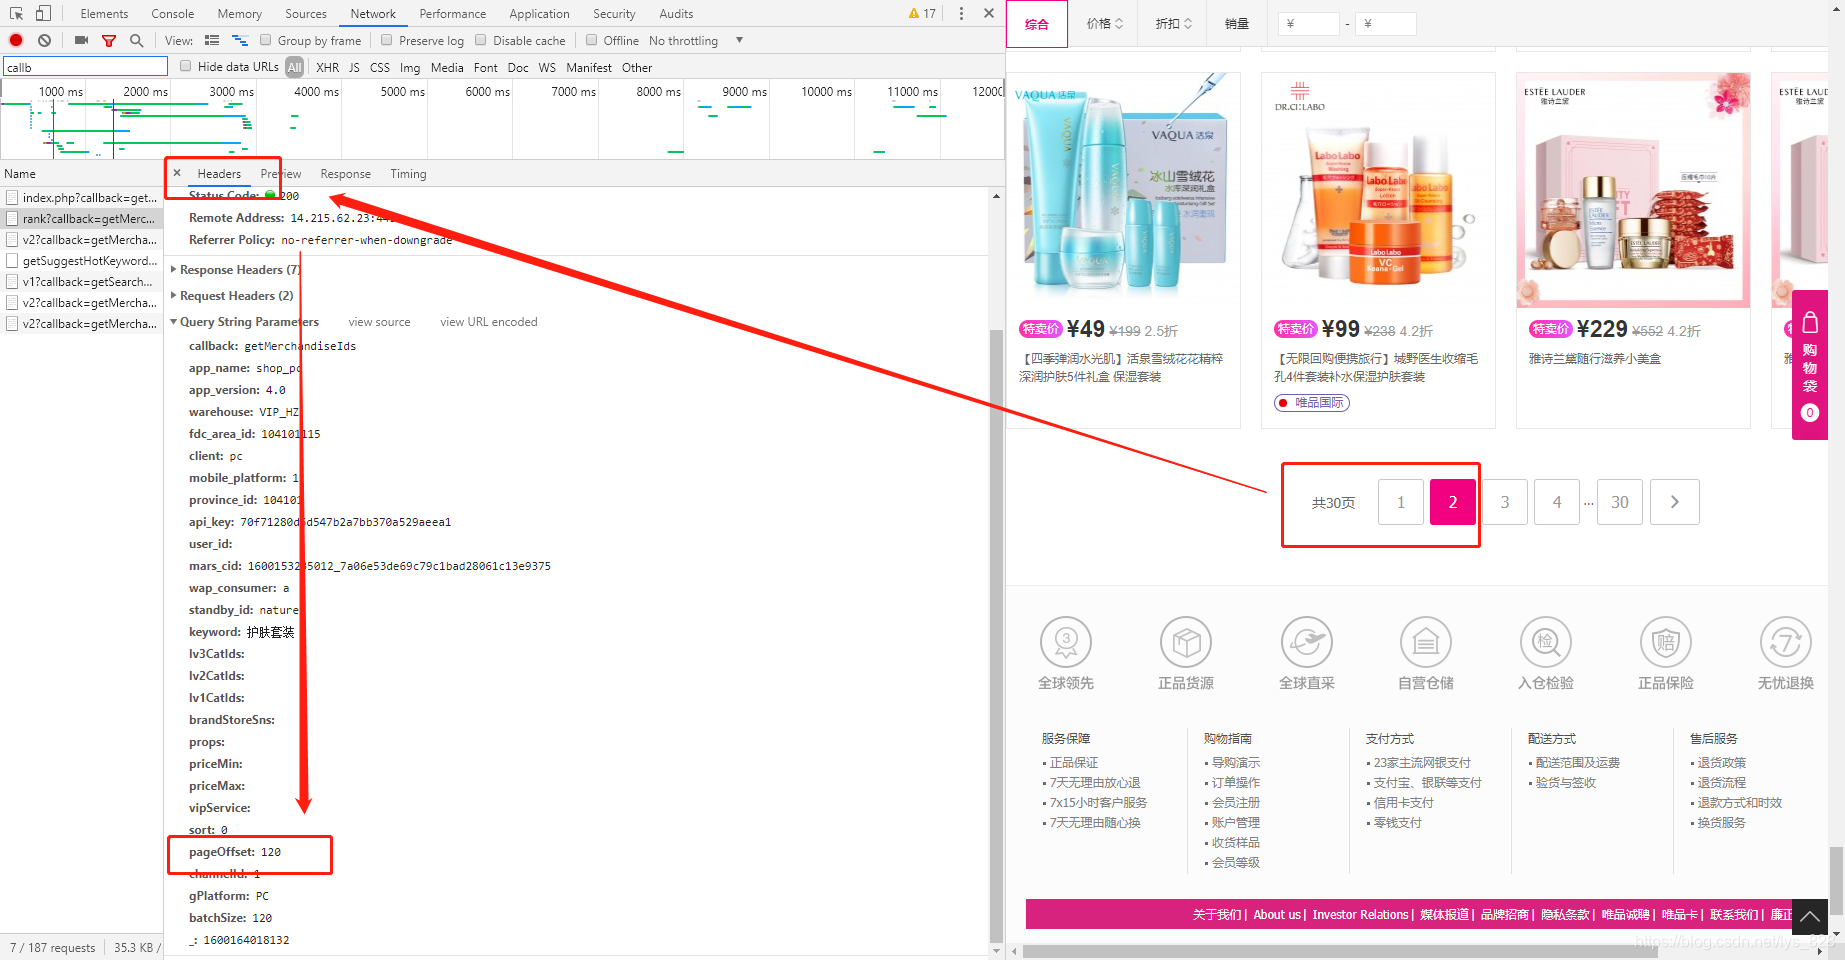Go to results page 3

pyautogui.click(x=1504, y=502)
